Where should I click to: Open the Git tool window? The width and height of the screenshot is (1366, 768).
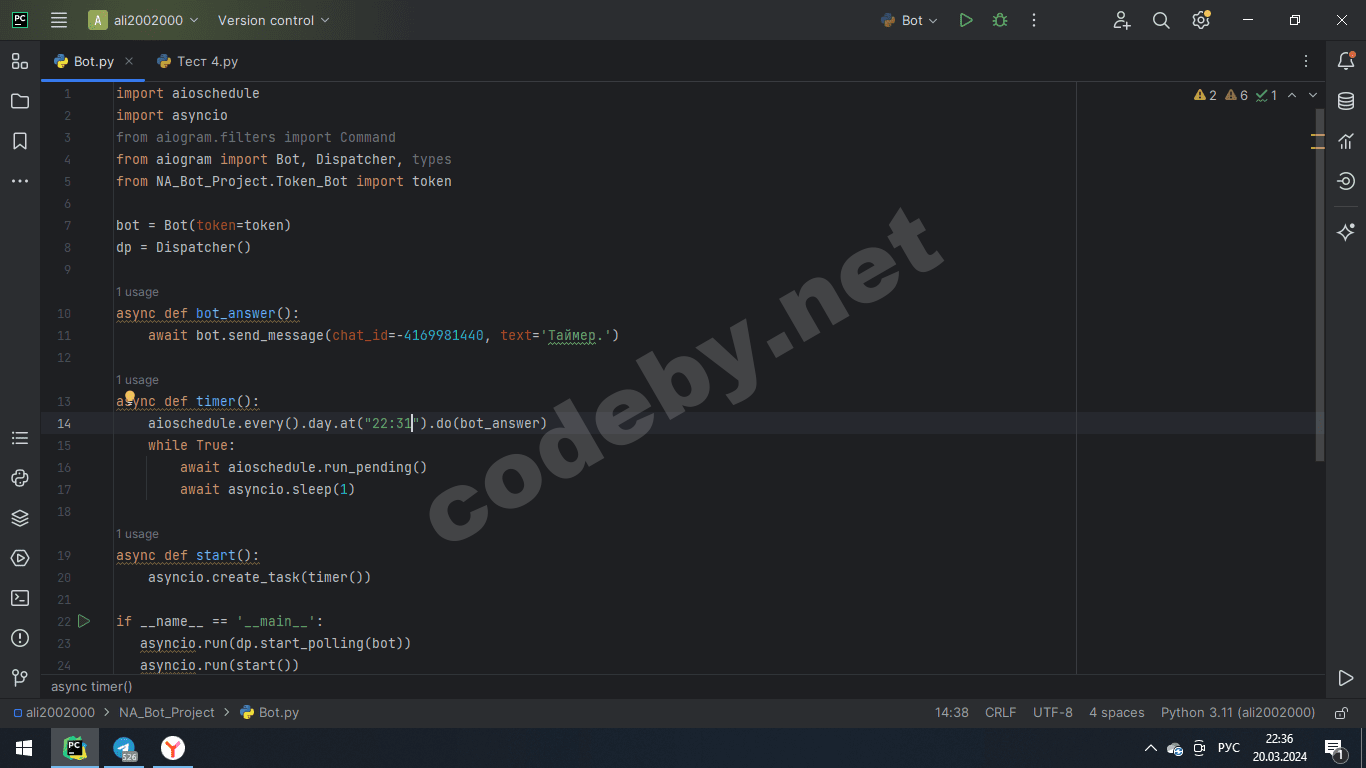point(20,678)
